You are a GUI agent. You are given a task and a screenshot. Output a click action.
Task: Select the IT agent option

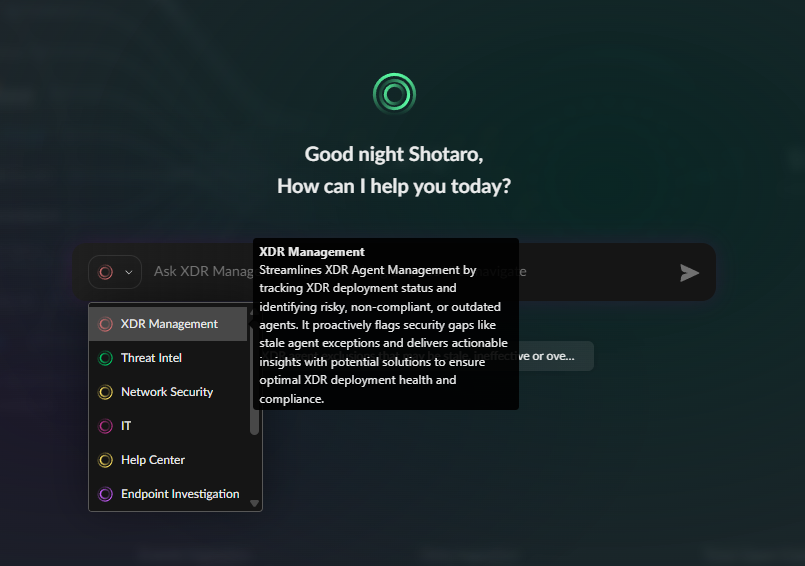point(126,426)
